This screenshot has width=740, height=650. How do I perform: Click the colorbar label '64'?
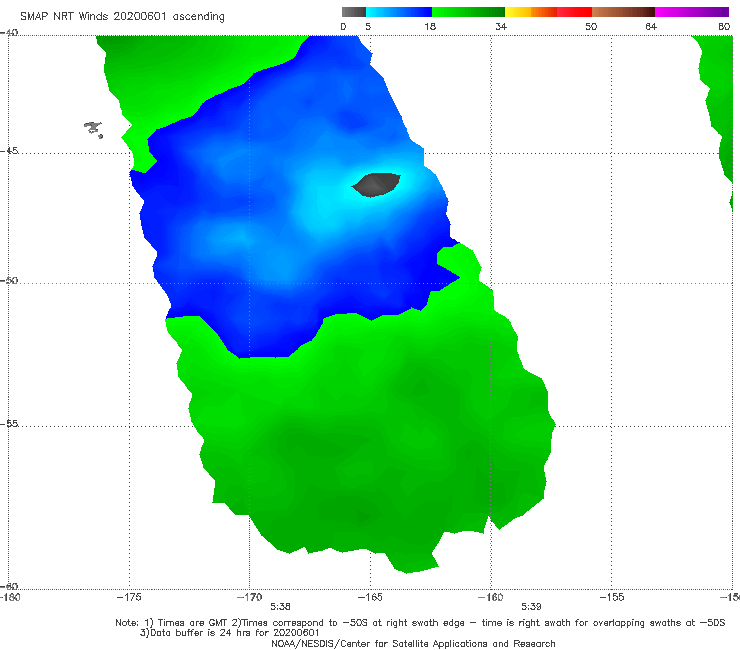tap(651, 27)
